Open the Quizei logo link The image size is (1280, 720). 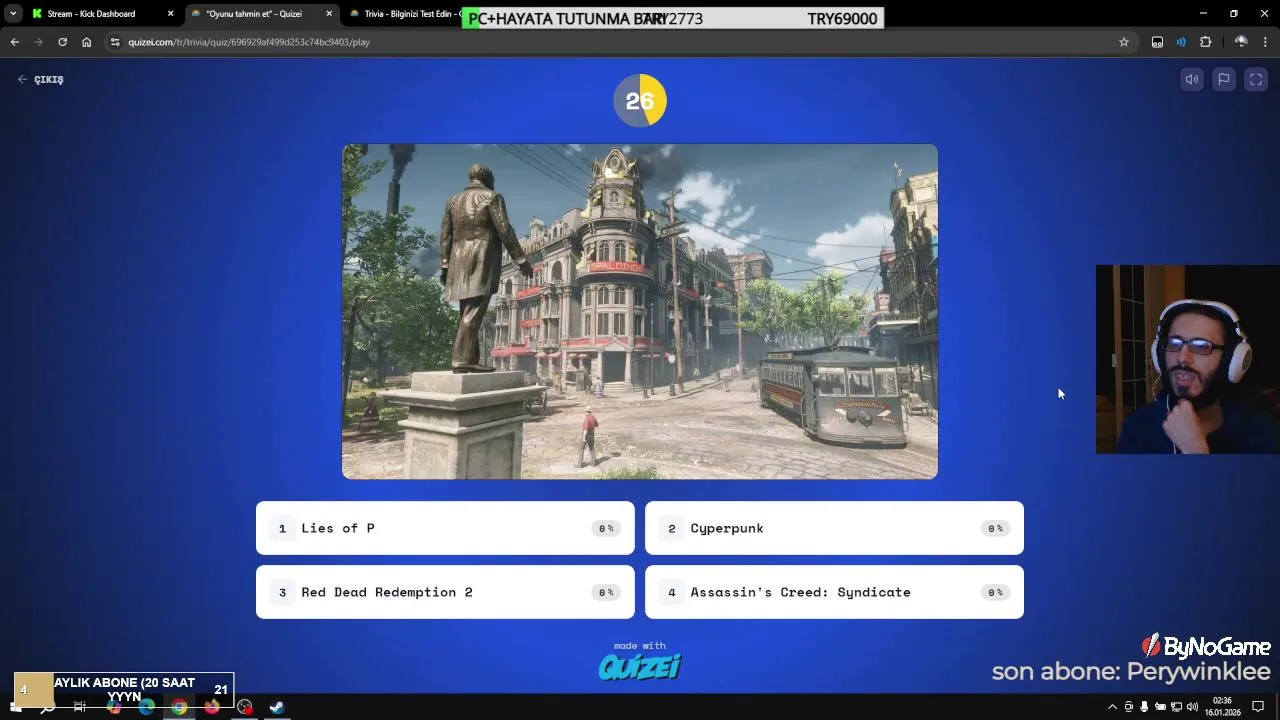[640, 667]
